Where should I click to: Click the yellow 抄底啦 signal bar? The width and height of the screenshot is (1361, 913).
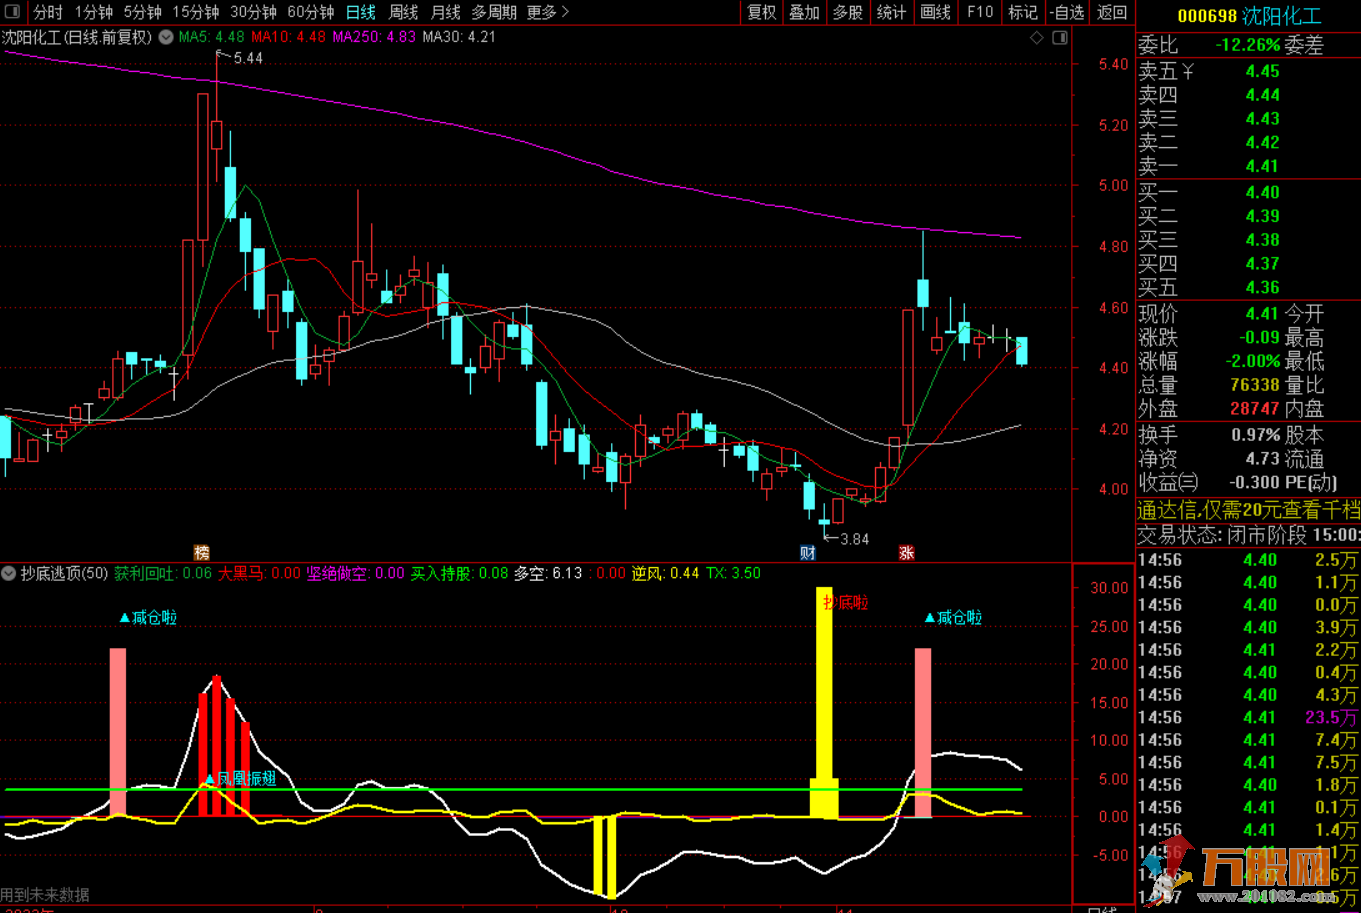[x=824, y=702]
